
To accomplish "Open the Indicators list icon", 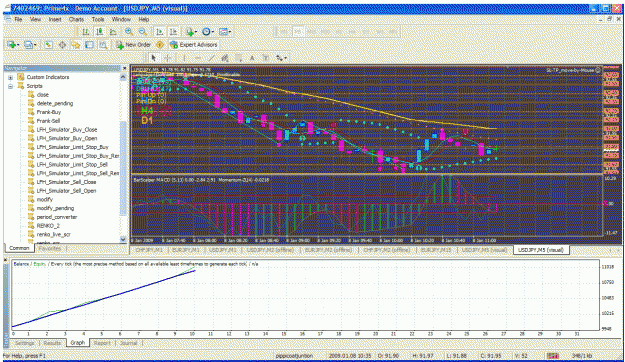I will (x=190, y=32).
